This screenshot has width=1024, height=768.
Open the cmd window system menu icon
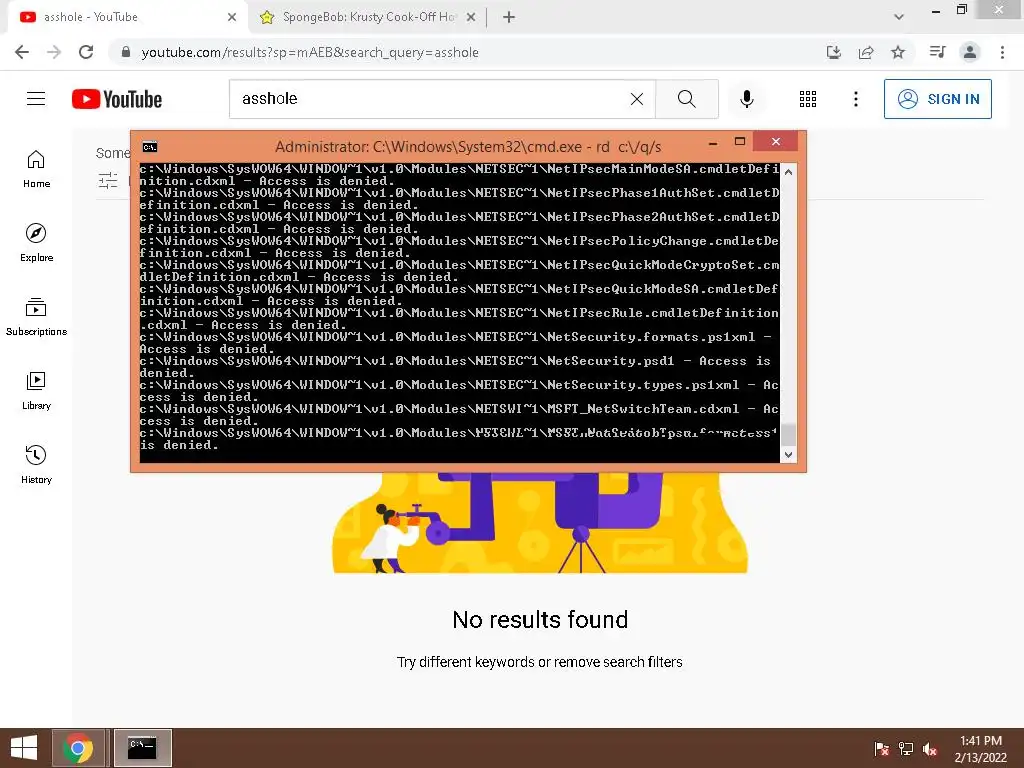pyautogui.click(x=150, y=147)
